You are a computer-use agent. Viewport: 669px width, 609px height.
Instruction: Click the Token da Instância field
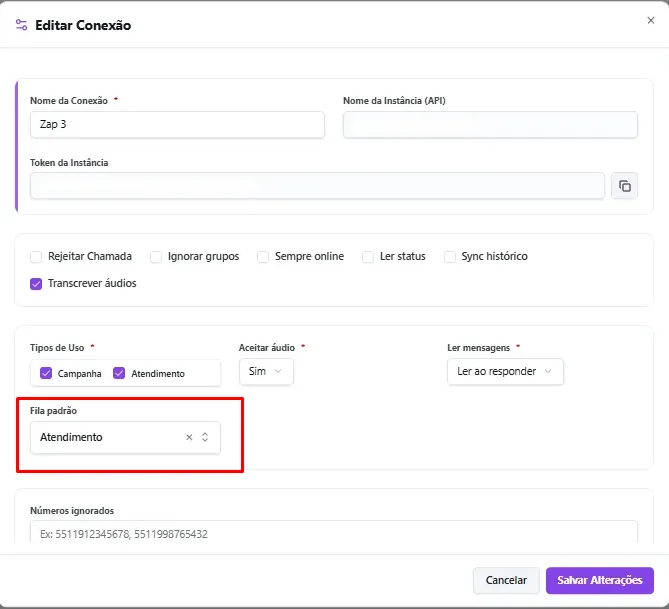point(317,186)
